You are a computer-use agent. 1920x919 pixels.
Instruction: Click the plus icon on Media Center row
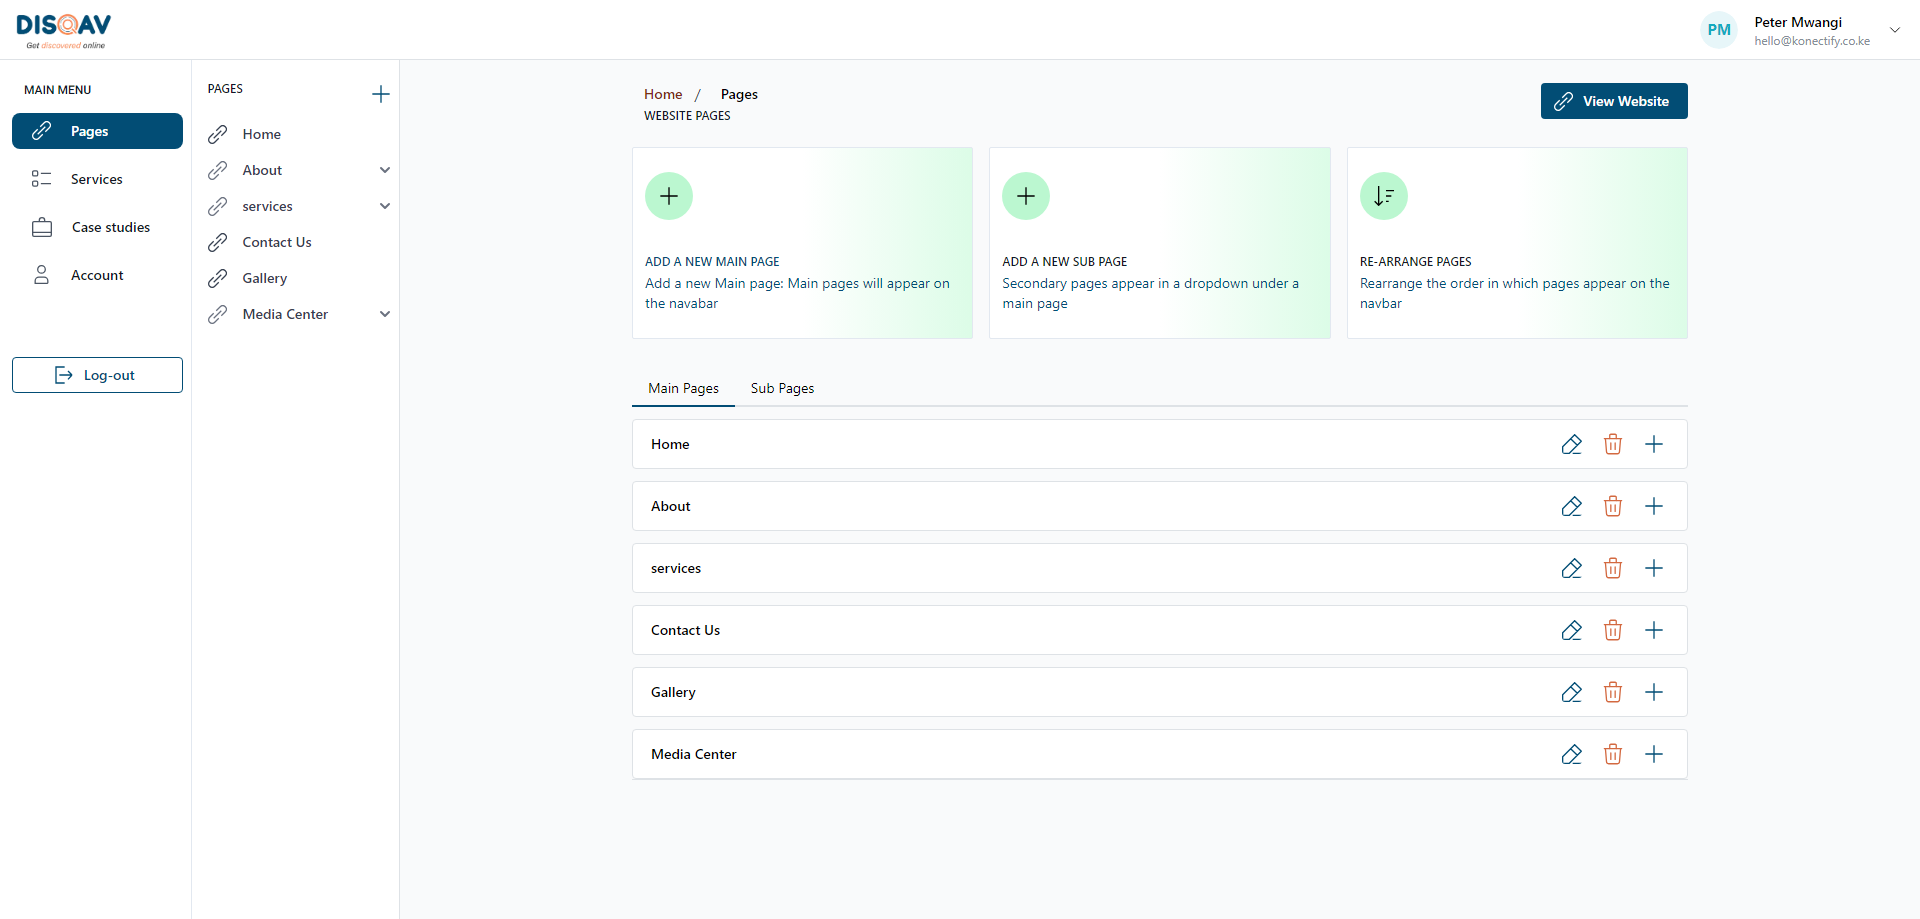1654,754
